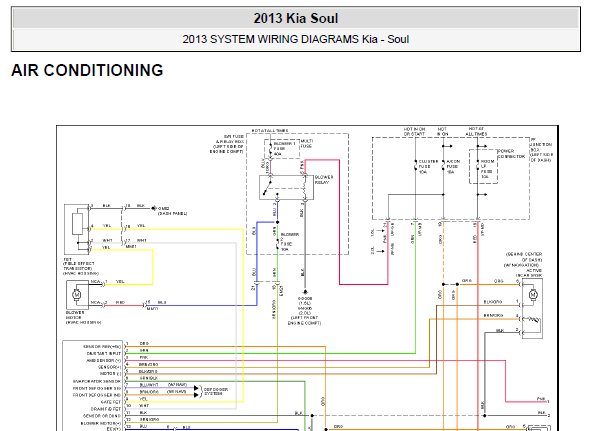This screenshot has height=431, width=604.
Task: Click the "SENSOR REF(+5V)" pin label
Action: [x=102, y=346]
